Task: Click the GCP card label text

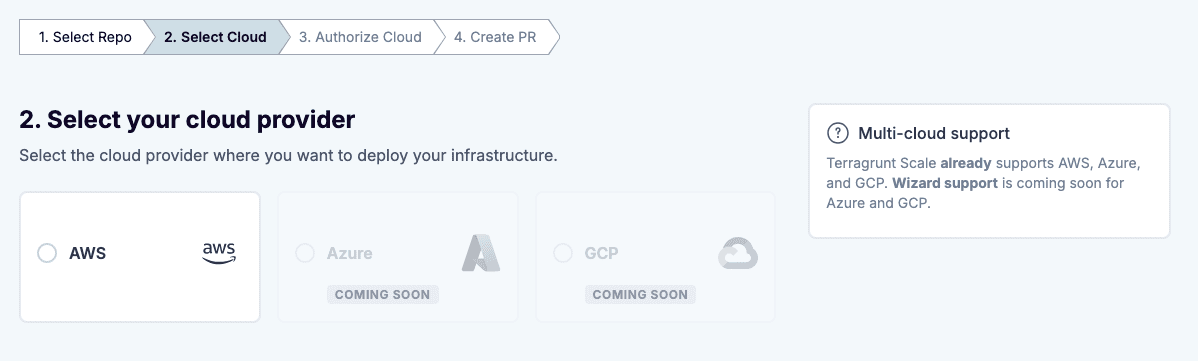Action: point(601,253)
